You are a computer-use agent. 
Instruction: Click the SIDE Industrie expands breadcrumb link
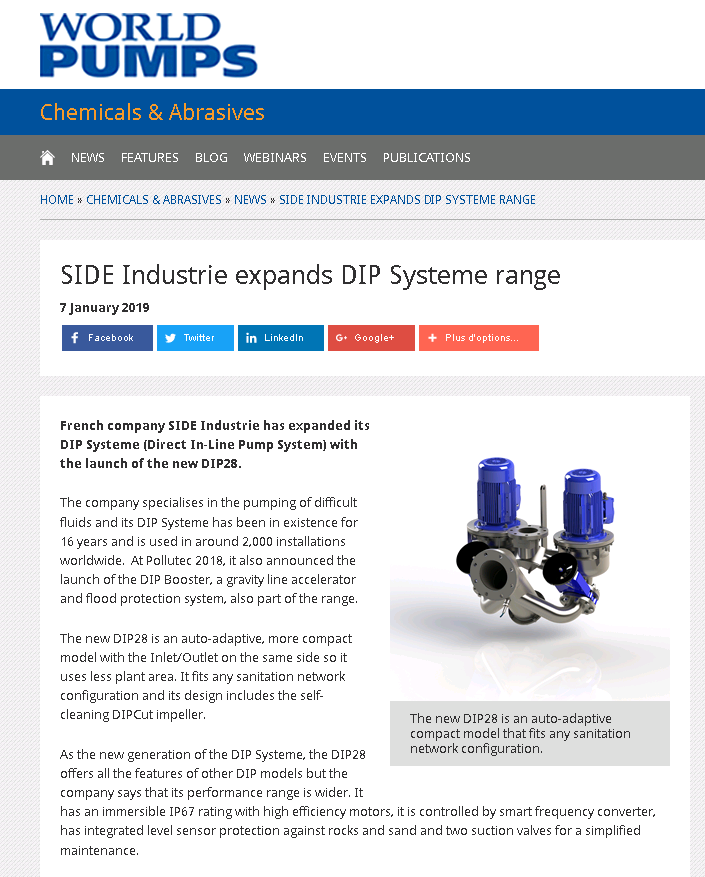(407, 200)
